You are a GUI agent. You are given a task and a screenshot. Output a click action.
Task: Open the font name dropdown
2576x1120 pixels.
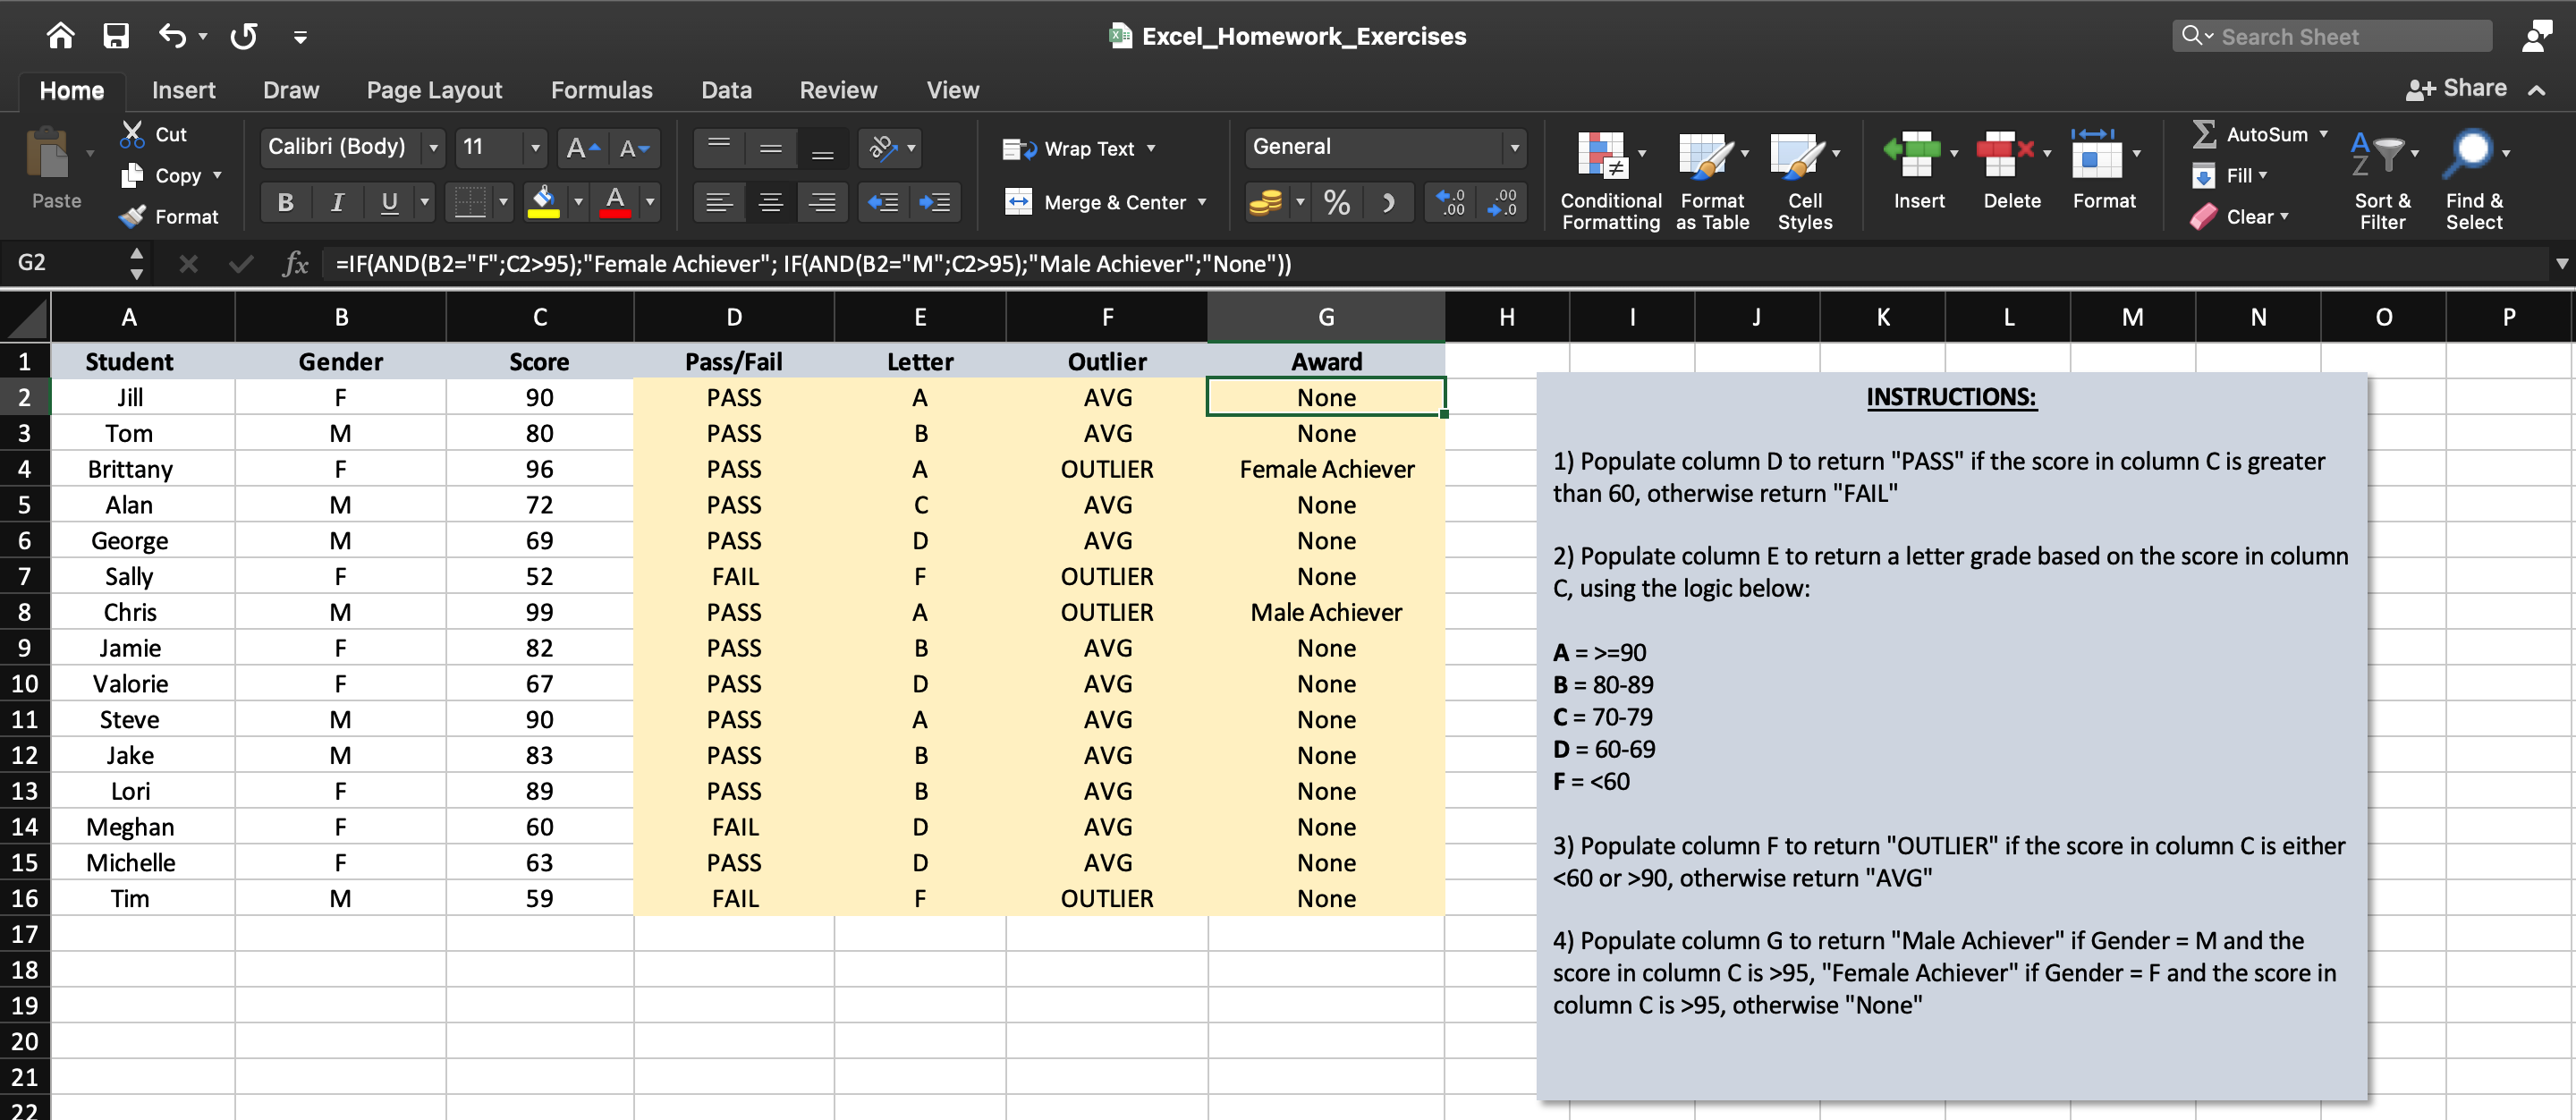click(x=433, y=148)
